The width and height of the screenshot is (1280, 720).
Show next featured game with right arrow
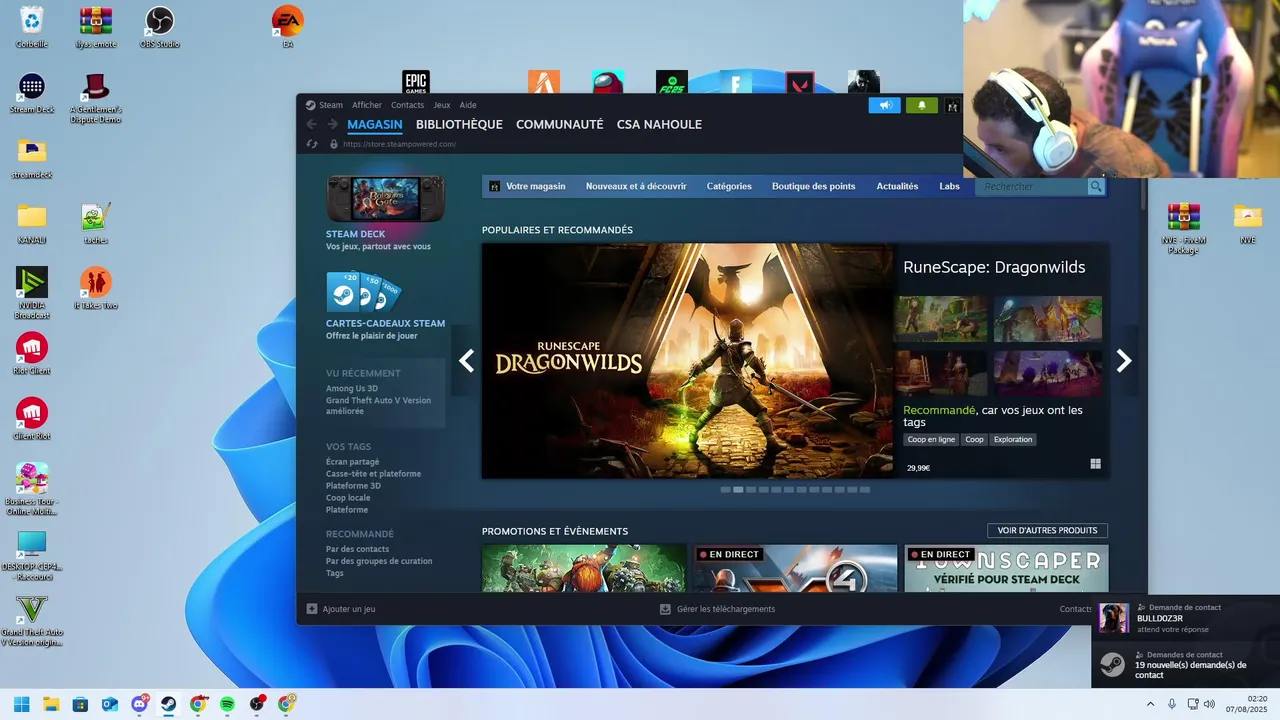point(1124,361)
